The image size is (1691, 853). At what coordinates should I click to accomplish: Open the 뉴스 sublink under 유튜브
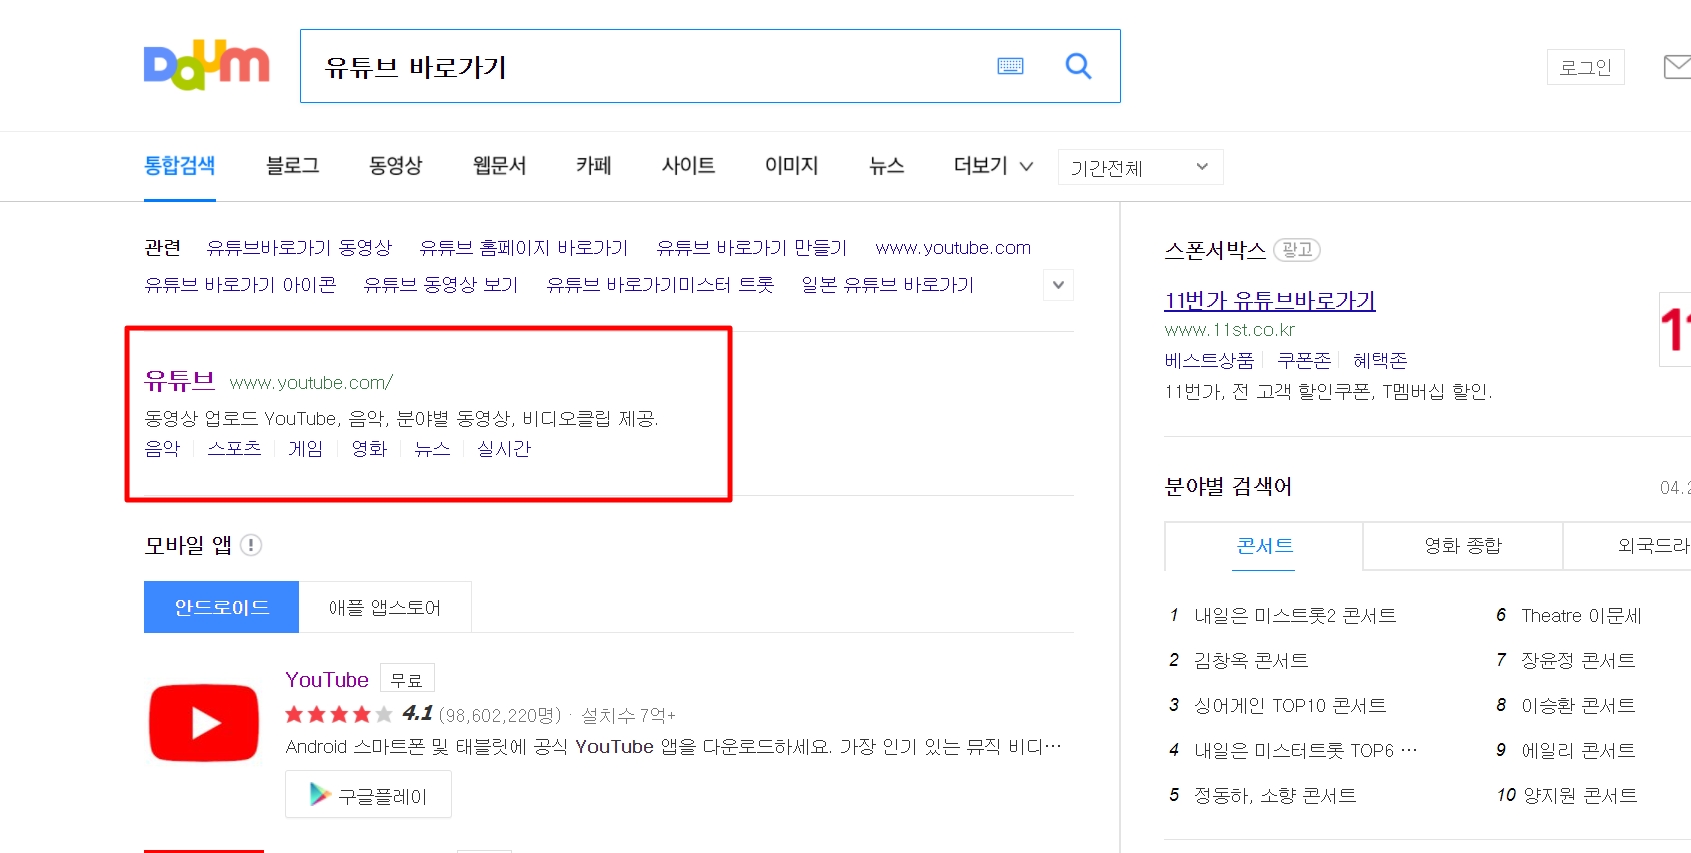pyautogui.click(x=432, y=449)
